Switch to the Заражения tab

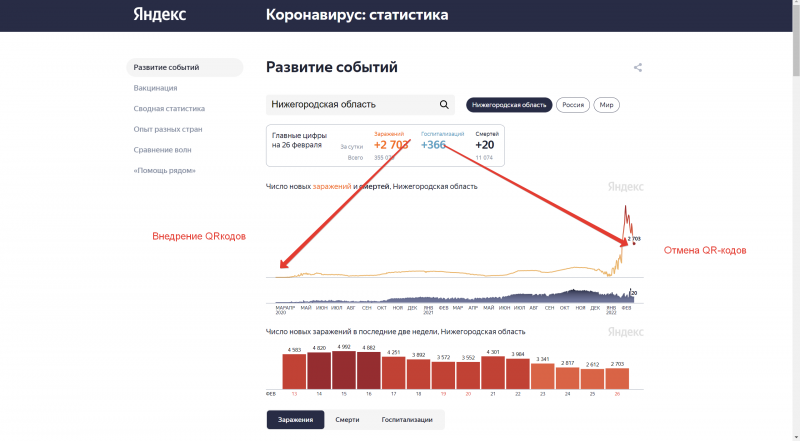[x=295, y=420]
